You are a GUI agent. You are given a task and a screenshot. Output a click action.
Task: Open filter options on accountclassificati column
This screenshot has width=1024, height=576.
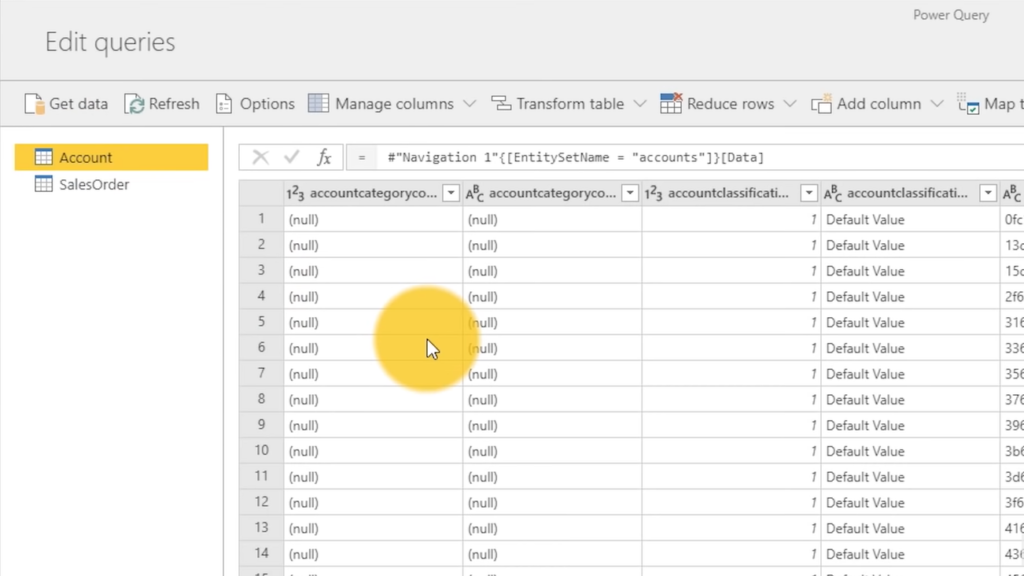coord(808,193)
